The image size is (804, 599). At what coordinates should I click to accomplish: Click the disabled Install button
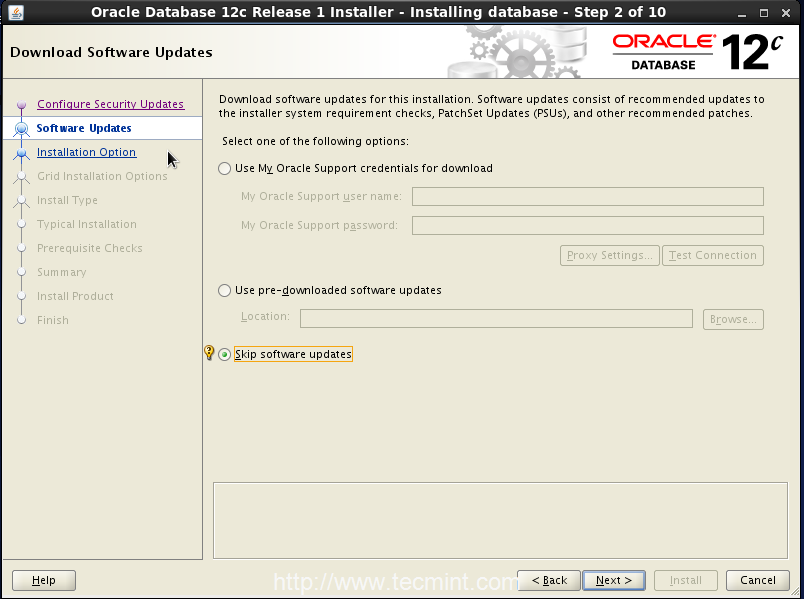[686, 581]
